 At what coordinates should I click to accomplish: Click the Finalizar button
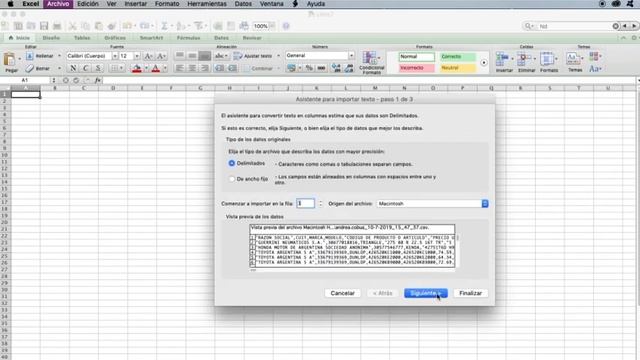click(x=470, y=293)
